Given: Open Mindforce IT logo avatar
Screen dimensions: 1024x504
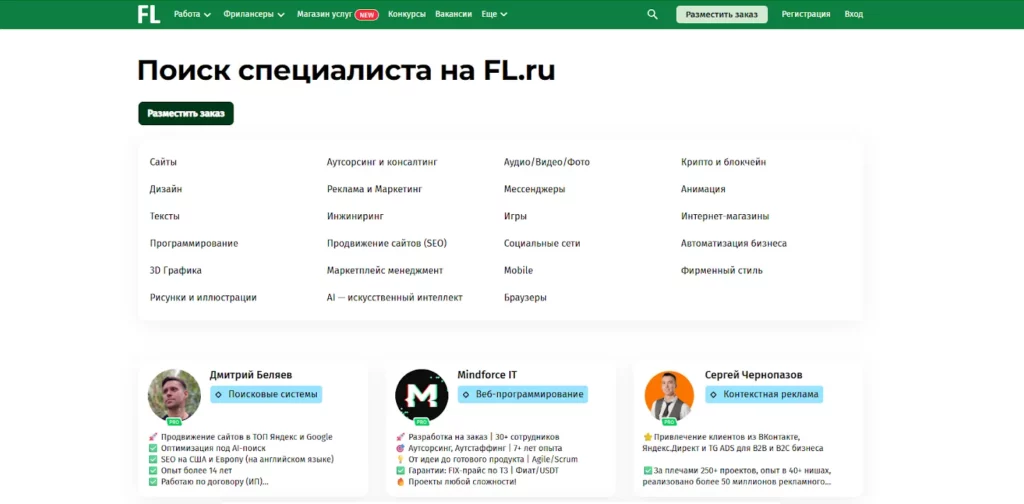Looking at the screenshot, I should [x=422, y=394].
